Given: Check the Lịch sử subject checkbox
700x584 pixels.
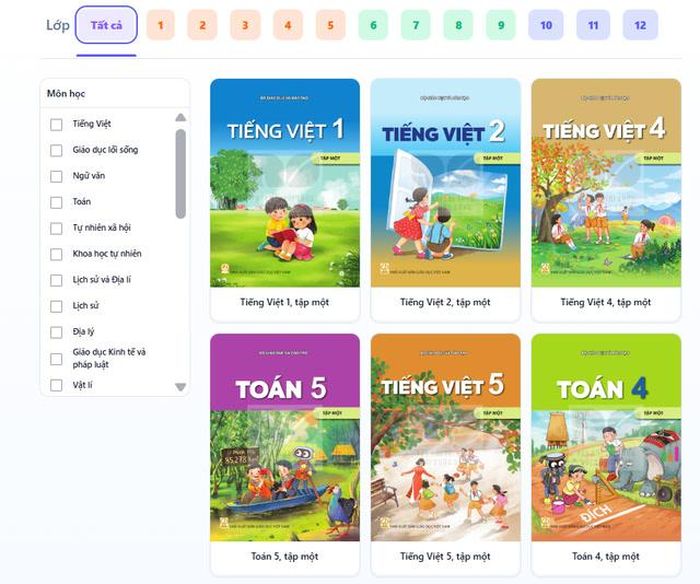Looking at the screenshot, I should click(56, 306).
